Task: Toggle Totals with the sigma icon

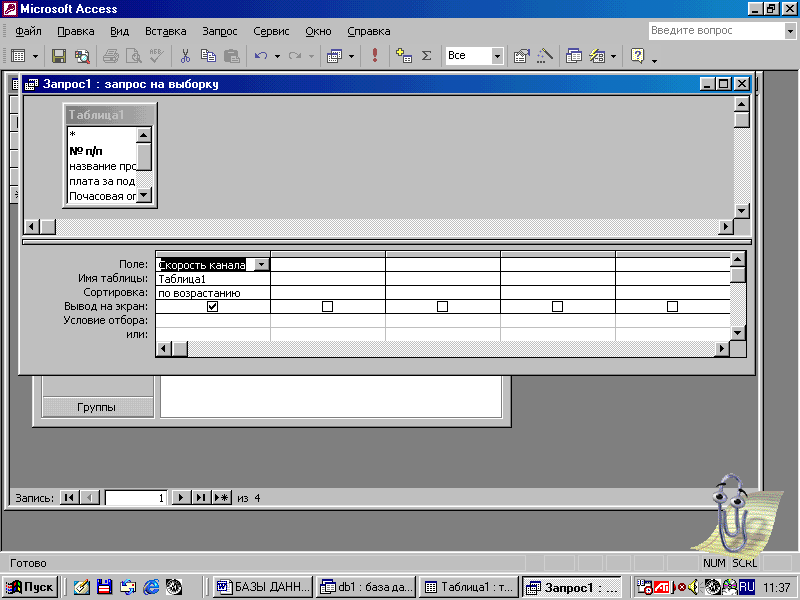Action: pyautogui.click(x=427, y=56)
